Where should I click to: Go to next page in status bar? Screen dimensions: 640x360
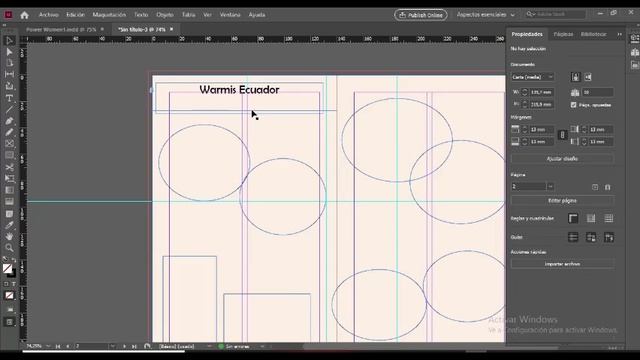pyautogui.click(x=124, y=347)
